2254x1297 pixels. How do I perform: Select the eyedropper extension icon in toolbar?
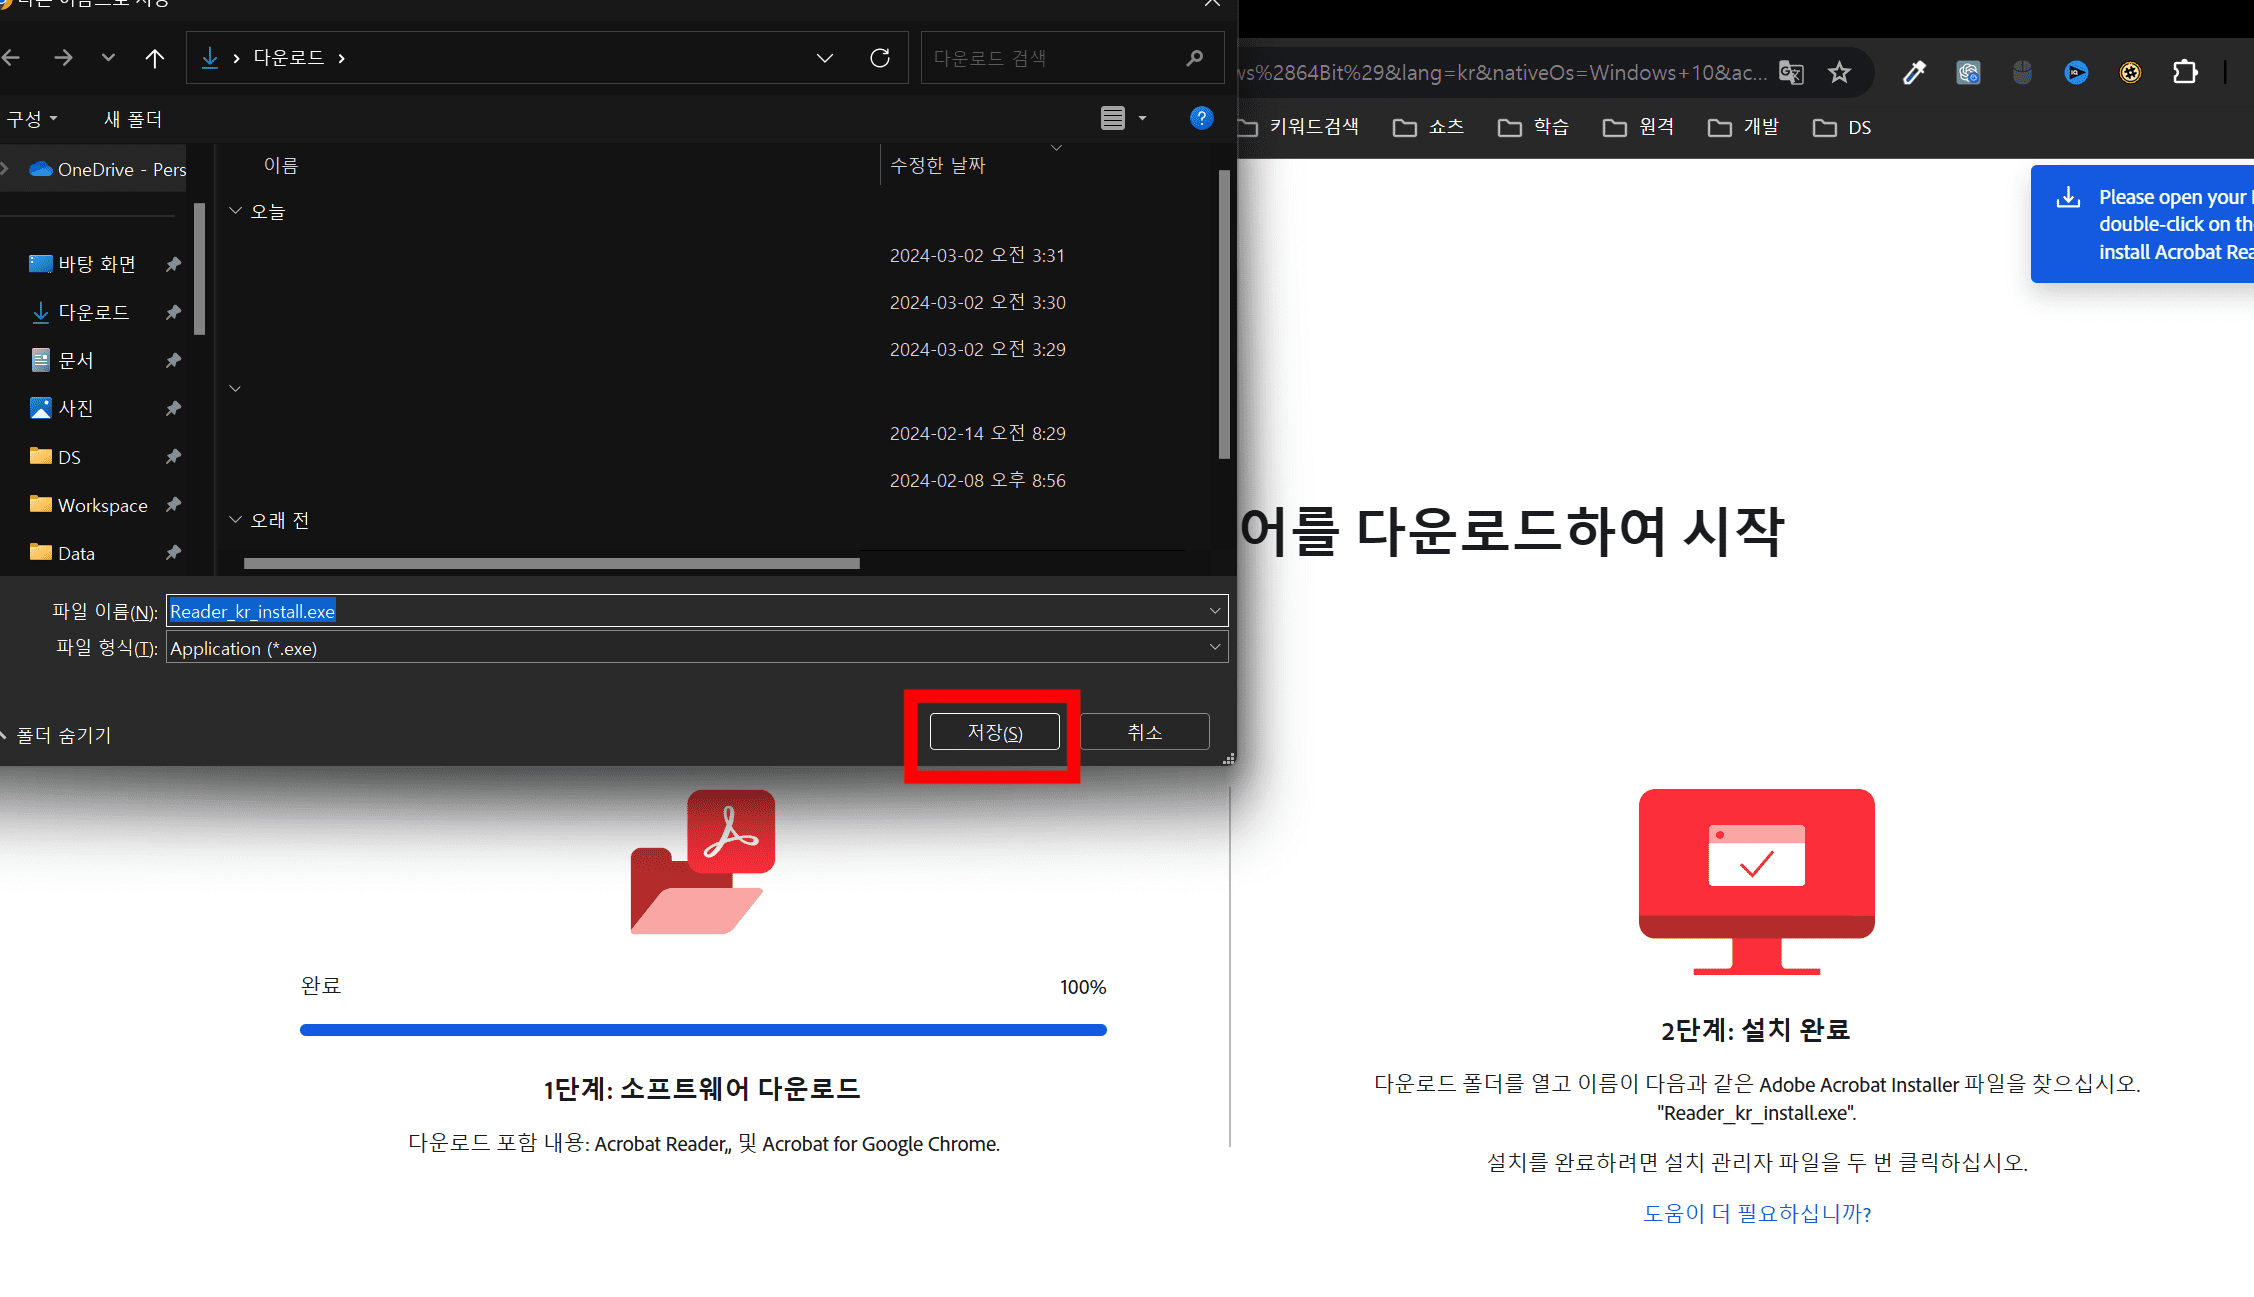tap(1914, 72)
